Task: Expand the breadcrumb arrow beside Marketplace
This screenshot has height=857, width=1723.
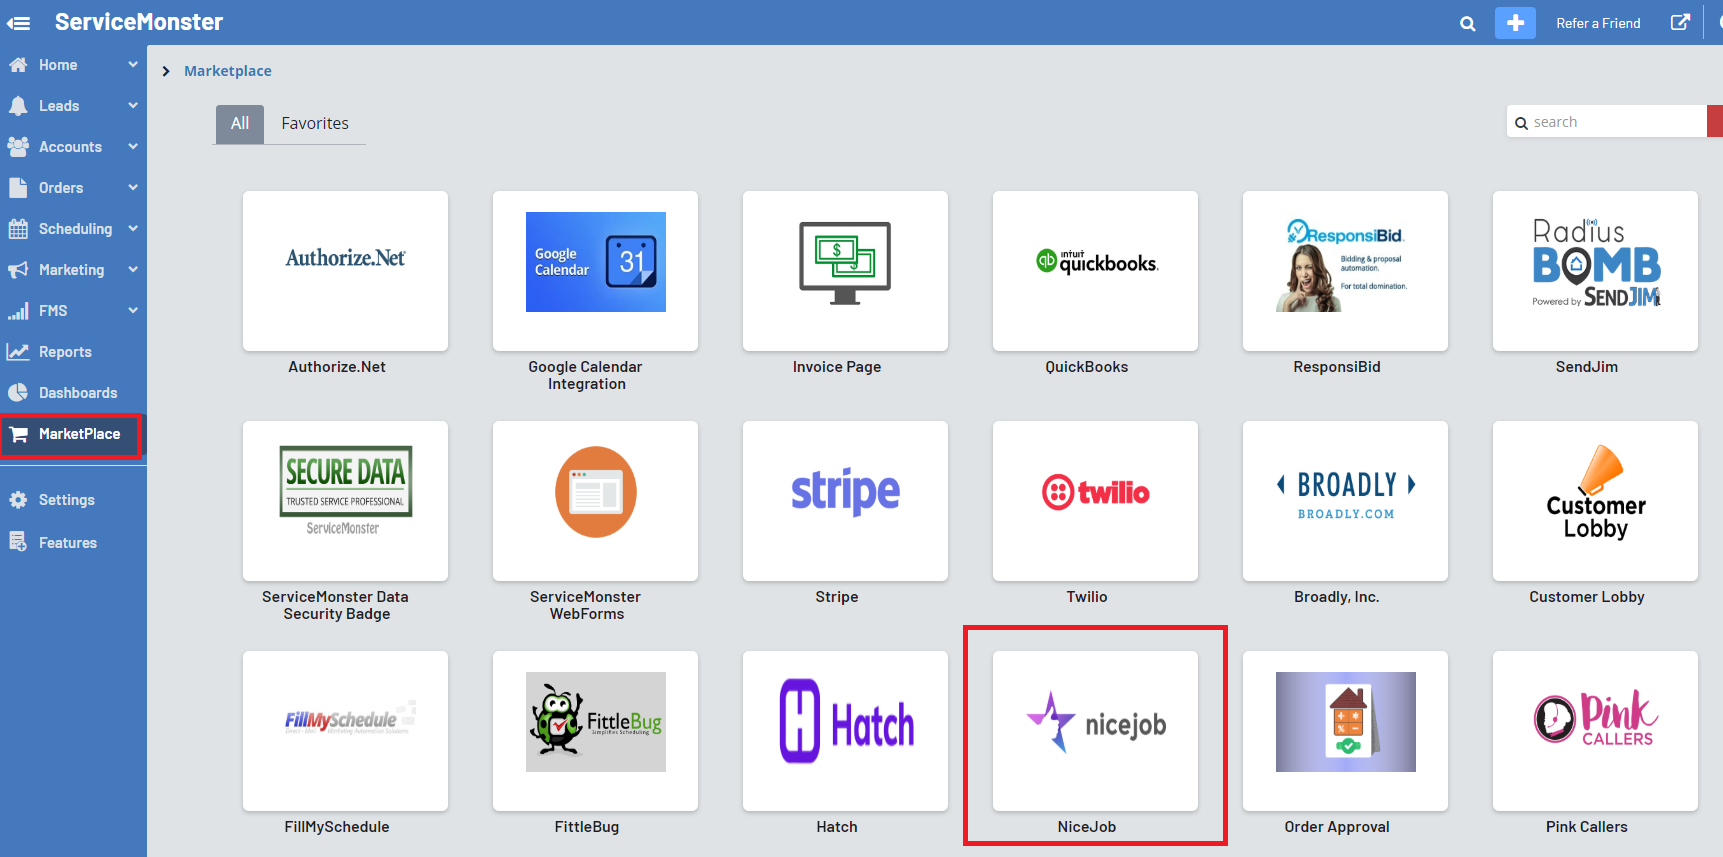Action: [x=166, y=71]
